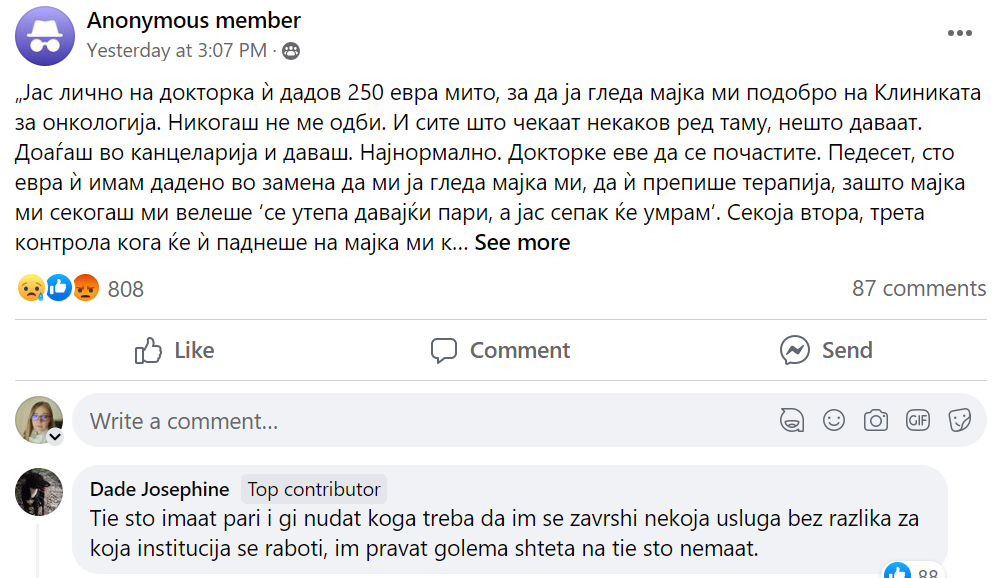Click the Comment button
1001x578 pixels.
500,350
